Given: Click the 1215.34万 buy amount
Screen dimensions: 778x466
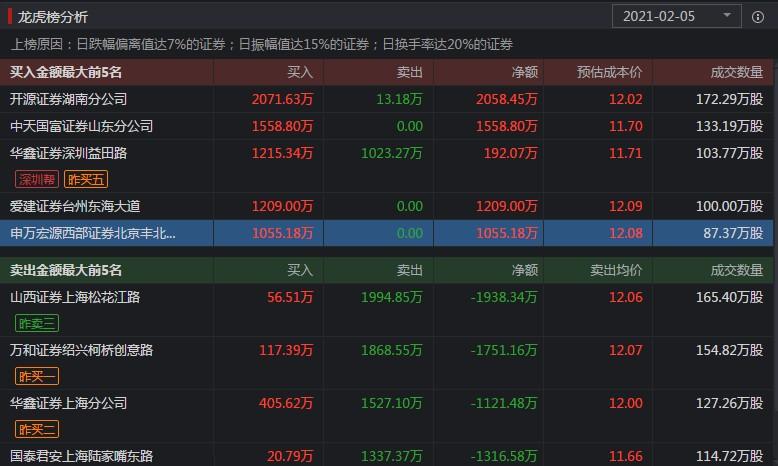Looking at the screenshot, I should pyautogui.click(x=282, y=153).
